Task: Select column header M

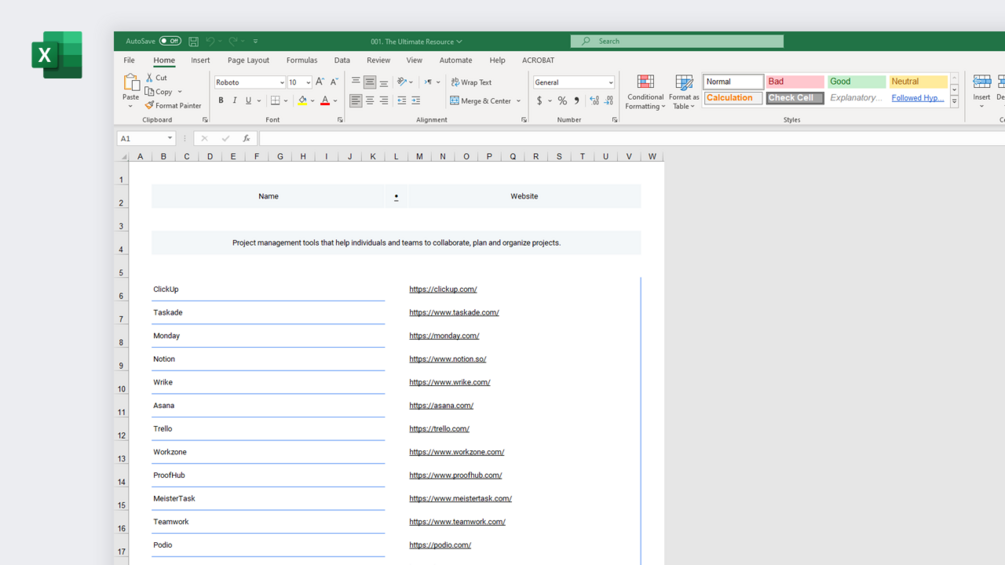Action: click(419, 156)
